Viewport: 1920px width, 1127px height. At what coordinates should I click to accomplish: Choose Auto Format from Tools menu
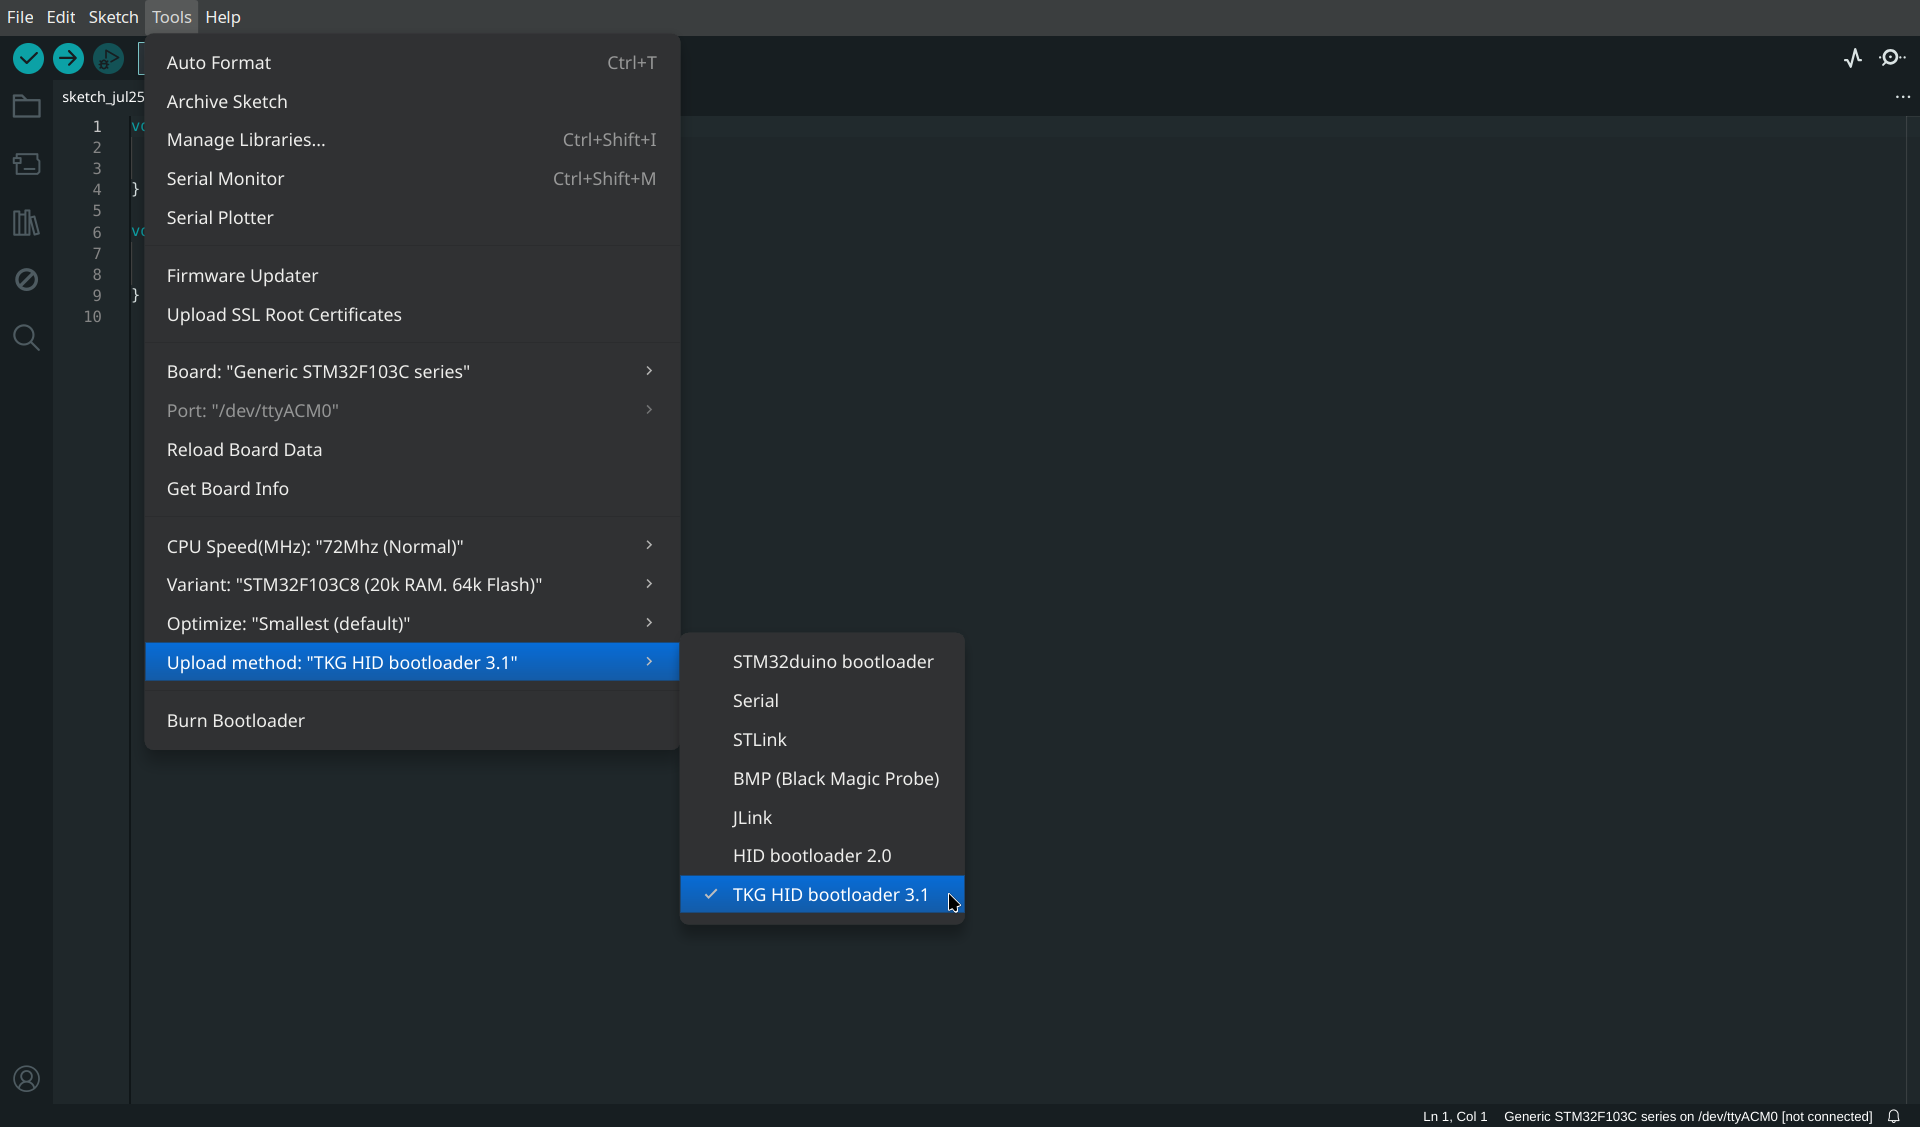click(x=412, y=63)
